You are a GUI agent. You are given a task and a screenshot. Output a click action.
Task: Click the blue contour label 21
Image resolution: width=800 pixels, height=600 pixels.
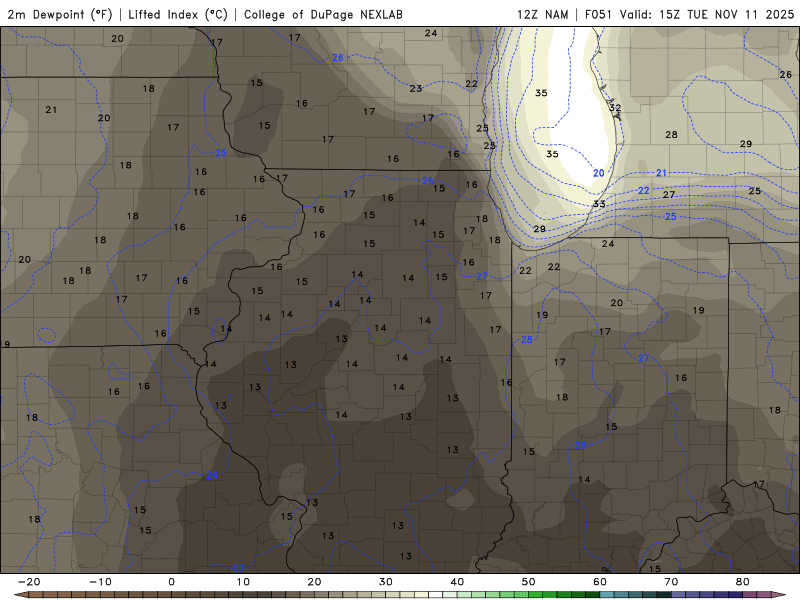[661, 173]
